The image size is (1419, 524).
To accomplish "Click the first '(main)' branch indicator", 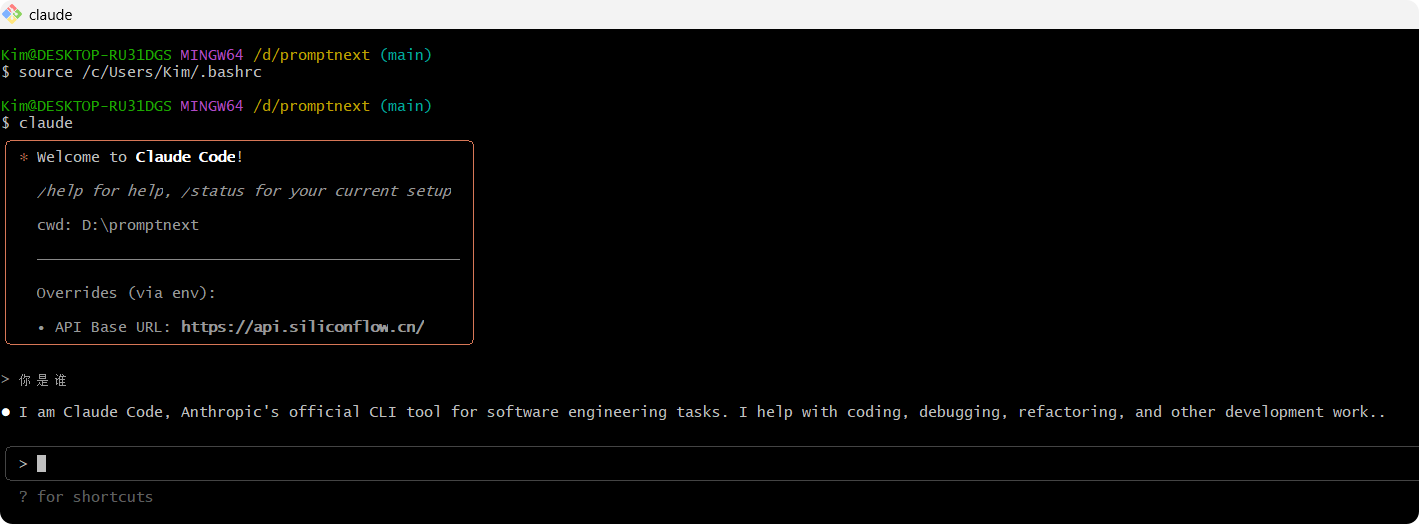I will point(406,55).
